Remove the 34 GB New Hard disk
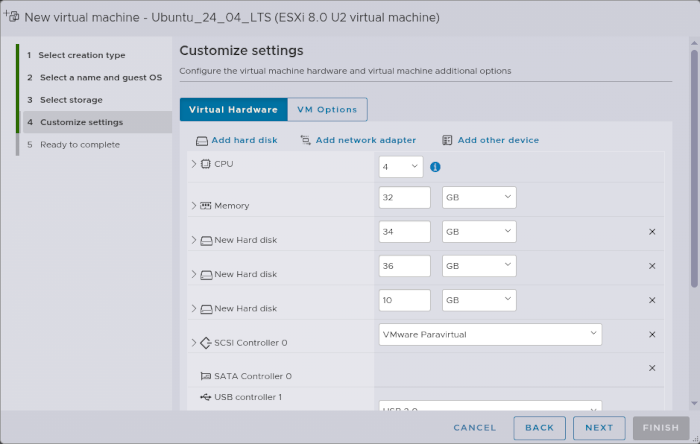Viewport: 700px width, 444px height. [652, 232]
